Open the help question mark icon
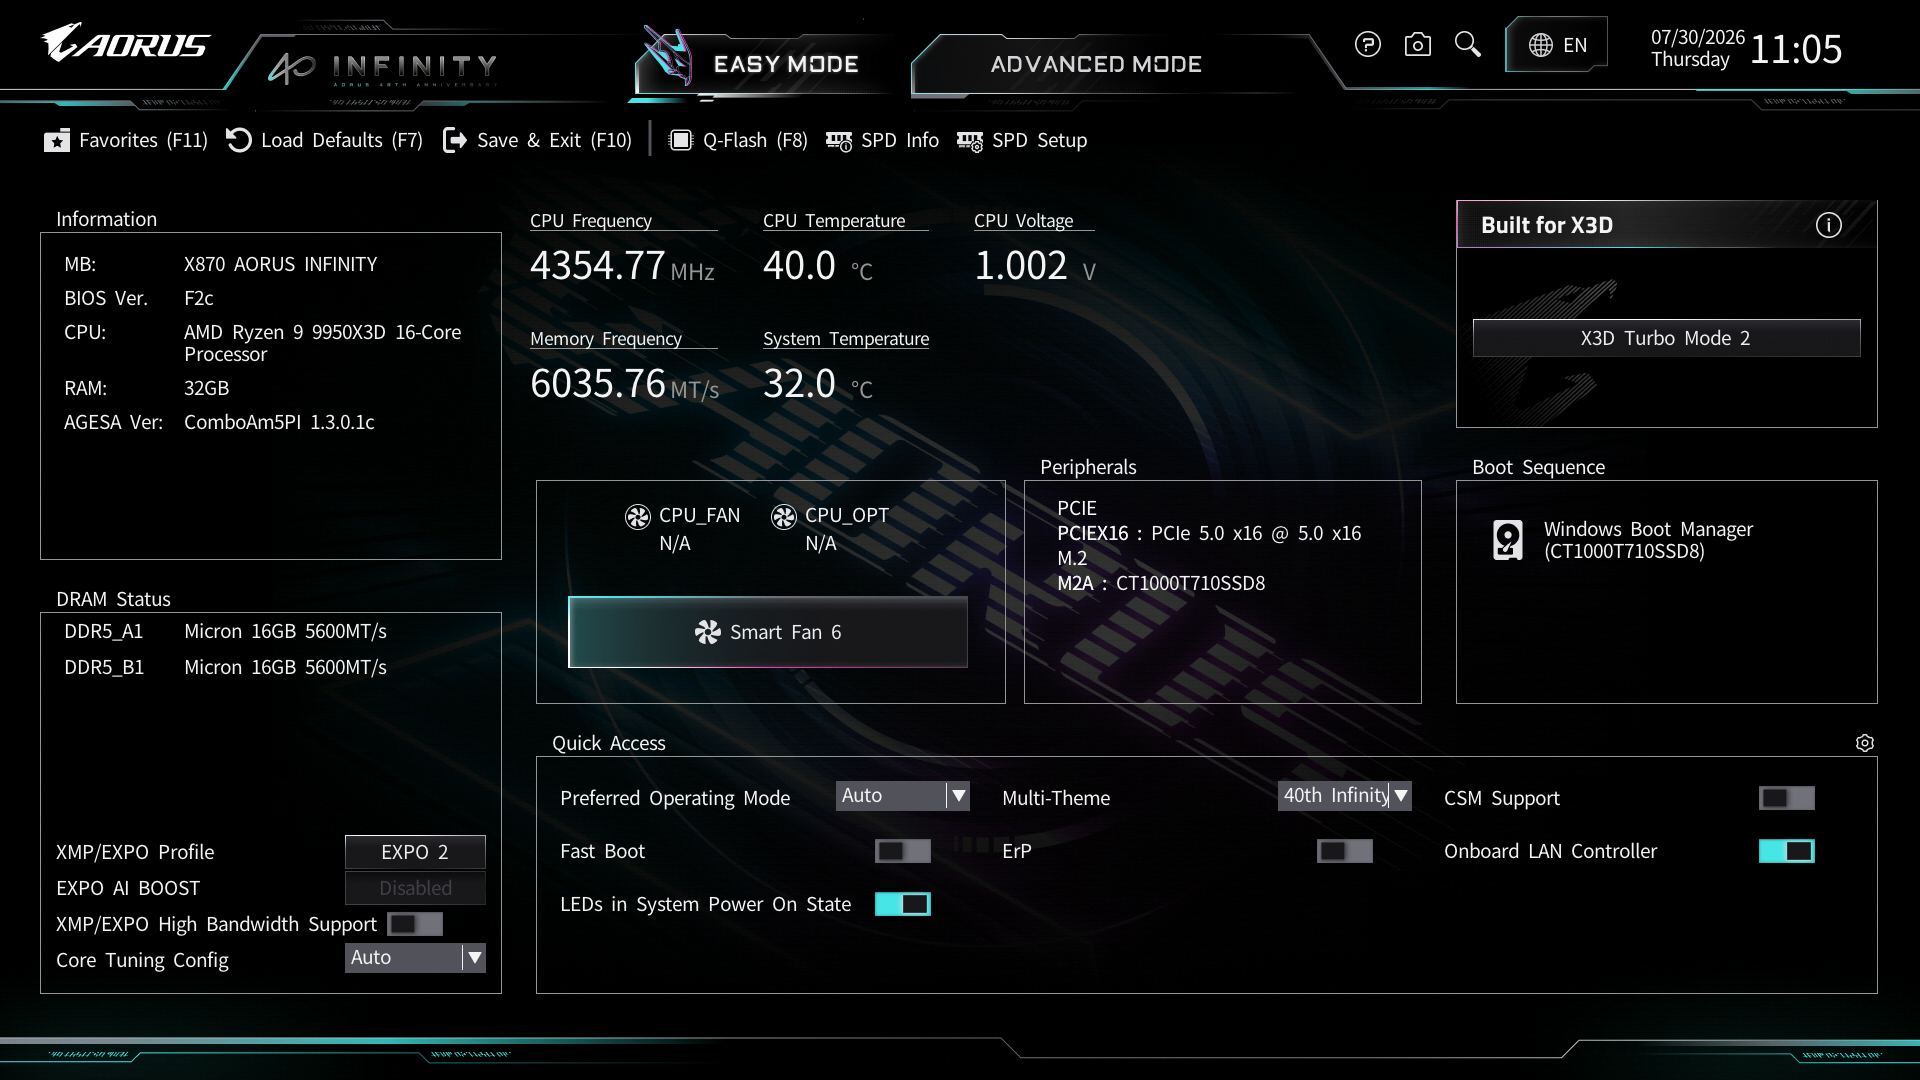 tap(1367, 44)
